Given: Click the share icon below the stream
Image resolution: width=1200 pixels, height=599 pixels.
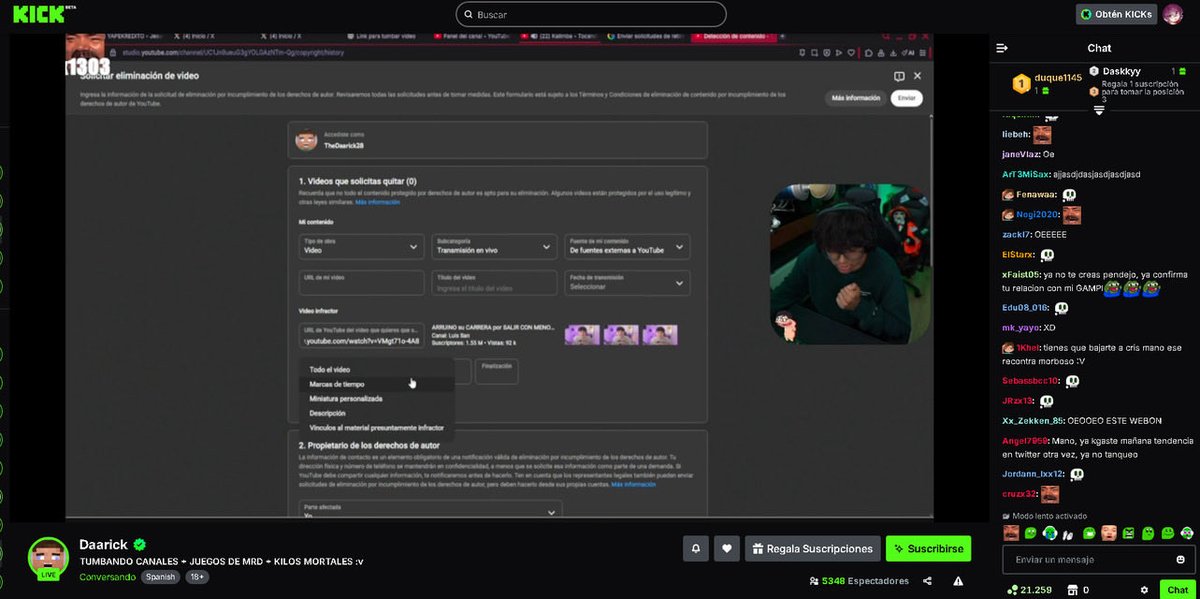Looking at the screenshot, I should click(x=928, y=581).
